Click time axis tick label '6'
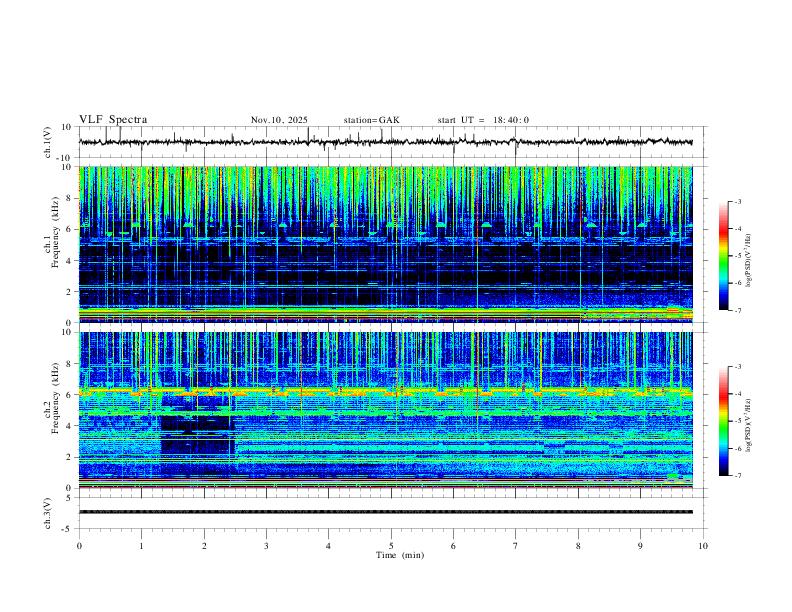The width and height of the screenshot is (792, 612). click(x=453, y=546)
